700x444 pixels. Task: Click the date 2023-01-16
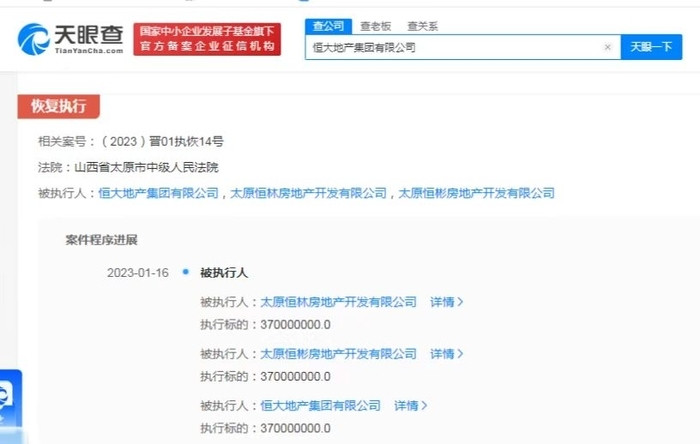138,273
